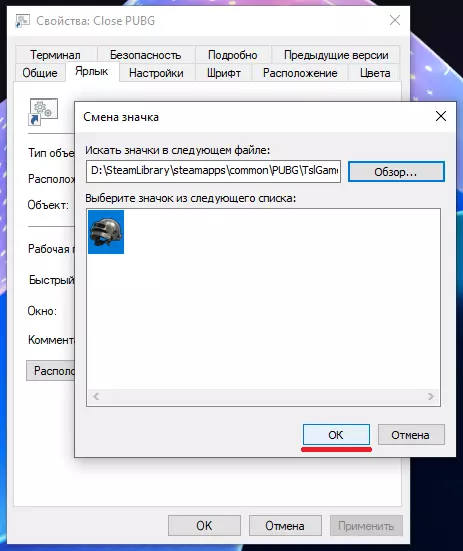The image size is (463, 551).
Task: Click OK at bottom of Properties window
Action: coord(204,526)
